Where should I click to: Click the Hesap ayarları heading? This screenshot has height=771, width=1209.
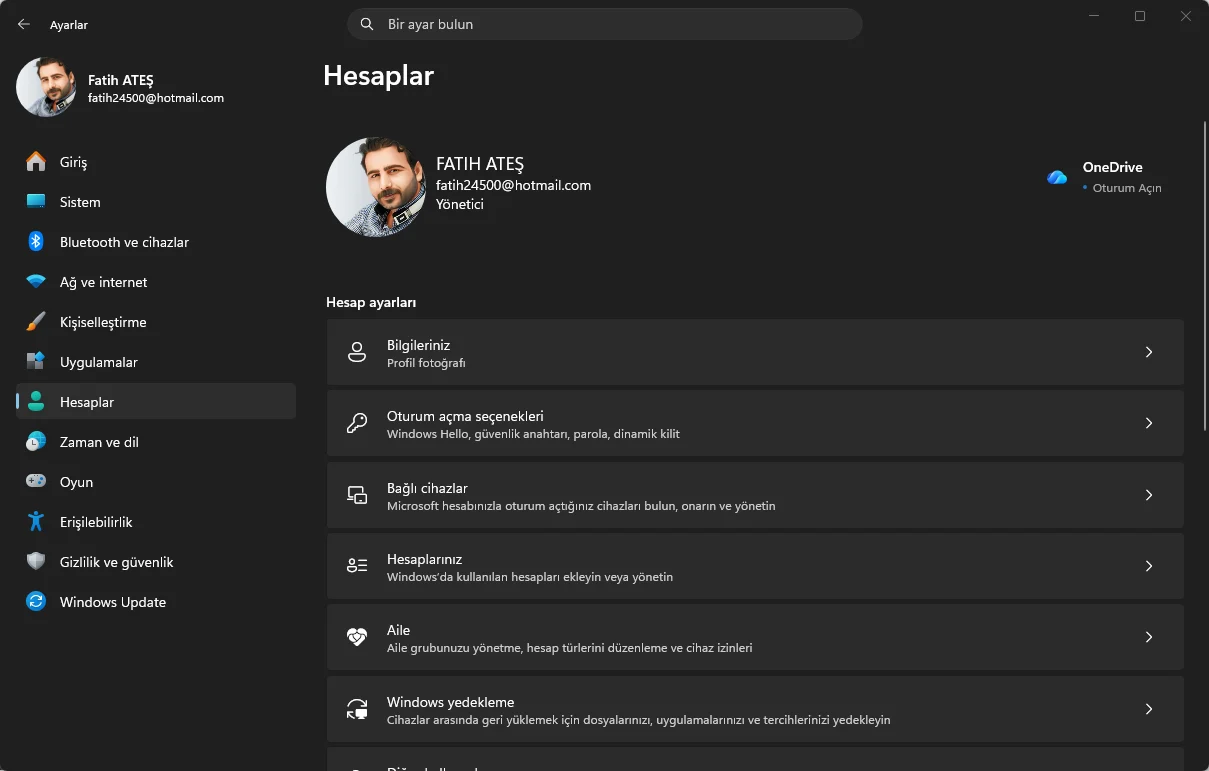pyautogui.click(x=371, y=302)
